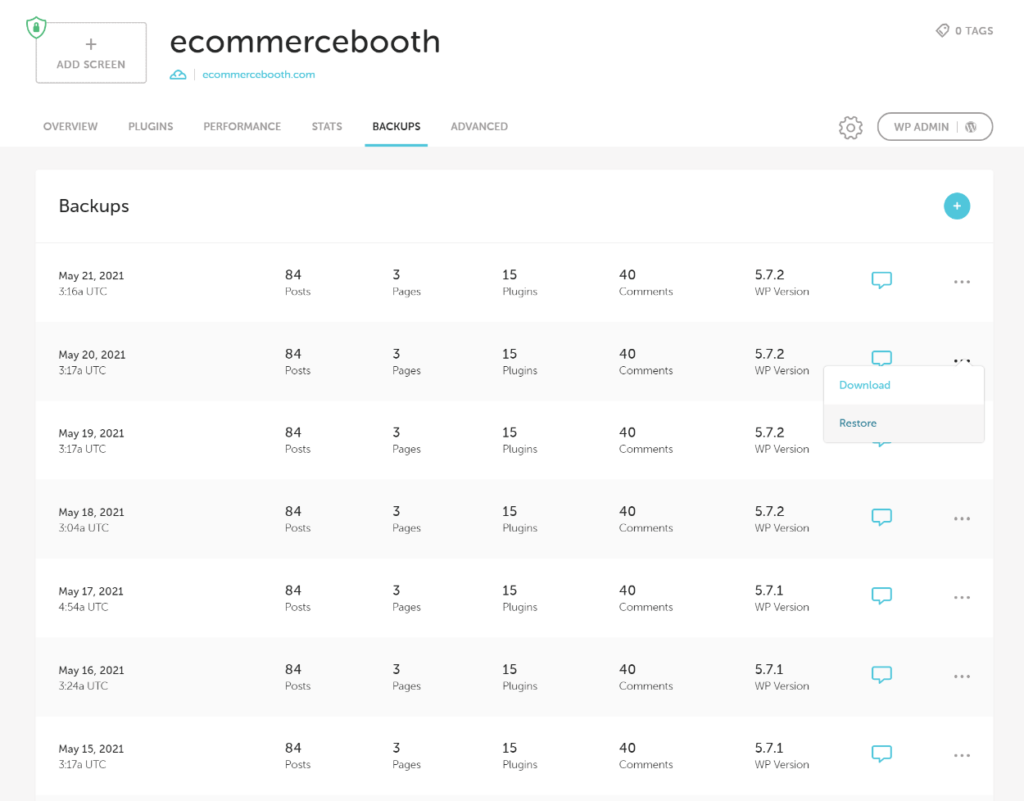Open site settings with the gear icon

coord(850,127)
